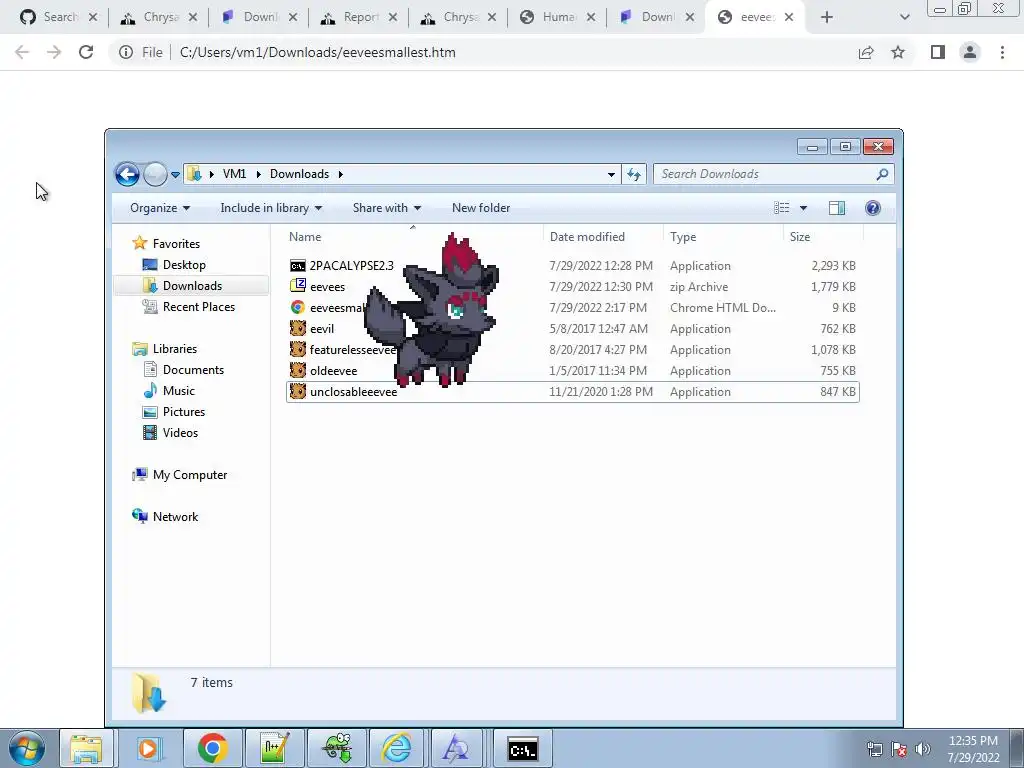Close the active eevee browser tab
Viewport: 1024px width, 768px height.
pos(789,17)
